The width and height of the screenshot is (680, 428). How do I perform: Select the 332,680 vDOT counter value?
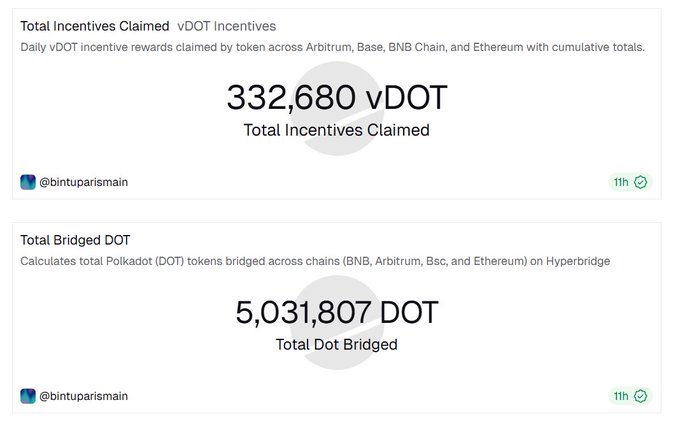tap(336, 98)
